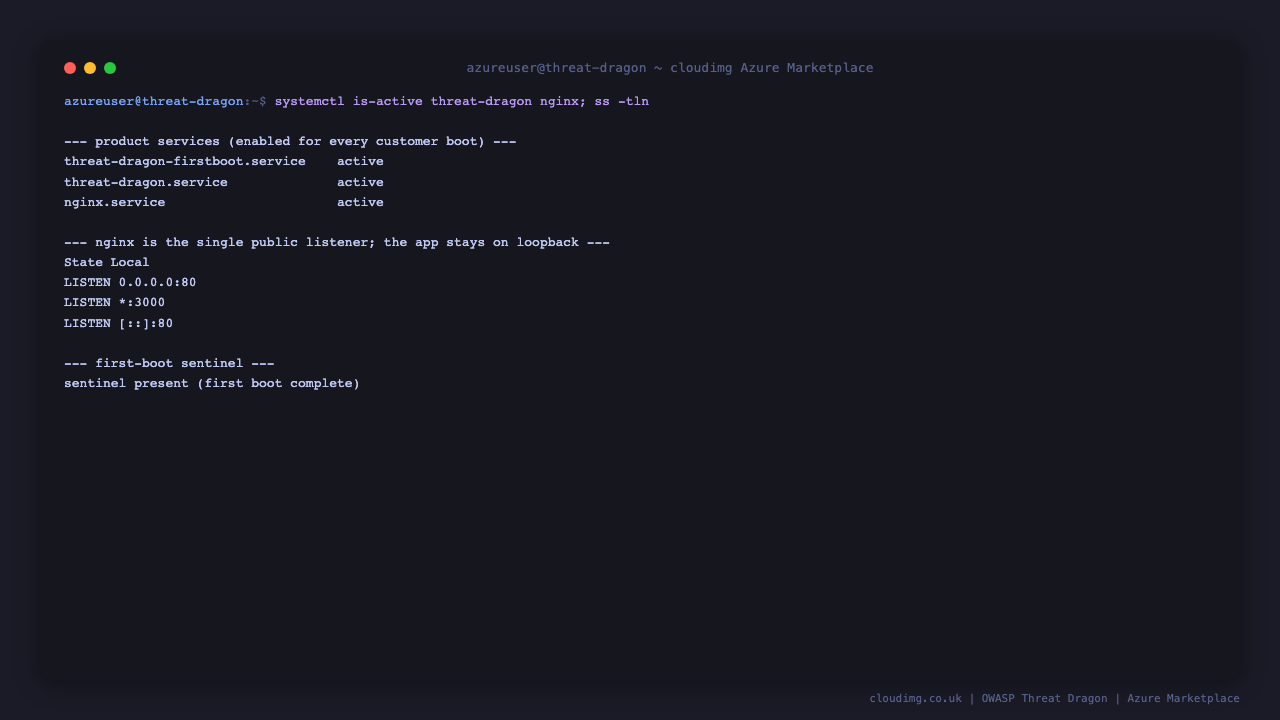Image resolution: width=1280 pixels, height=720 pixels.
Task: Select nginx.service text
Action: tap(115, 202)
